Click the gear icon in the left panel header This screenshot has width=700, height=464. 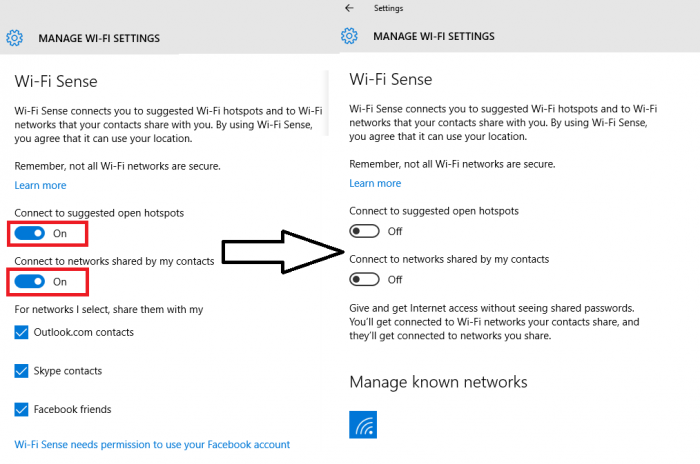point(14,39)
